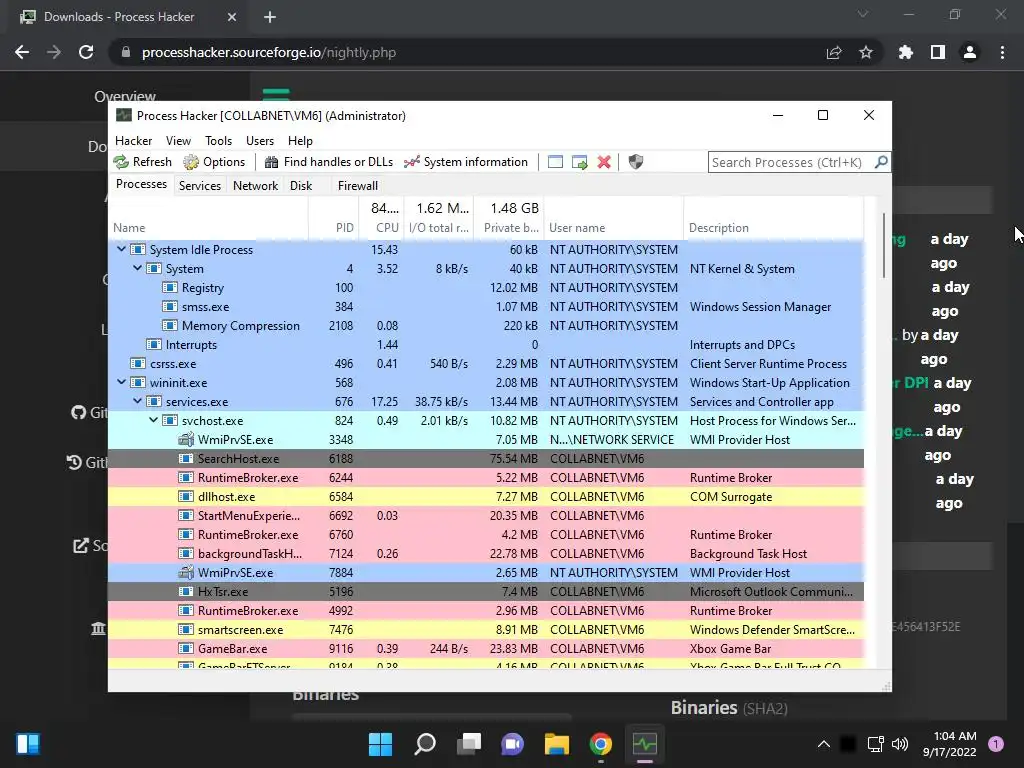The height and width of the screenshot is (768, 1024).
Task: Select HxTsr.exe process row
Action: click(486, 592)
